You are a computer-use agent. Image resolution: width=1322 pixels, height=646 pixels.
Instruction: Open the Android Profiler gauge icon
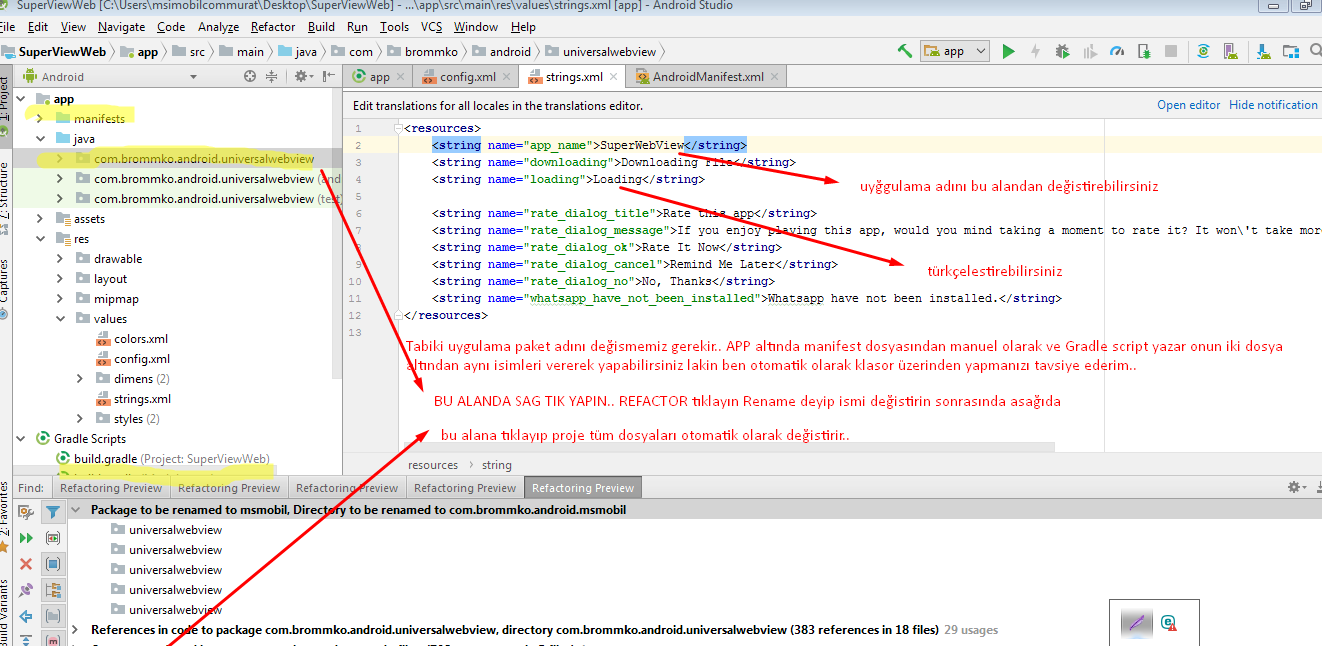click(1117, 51)
